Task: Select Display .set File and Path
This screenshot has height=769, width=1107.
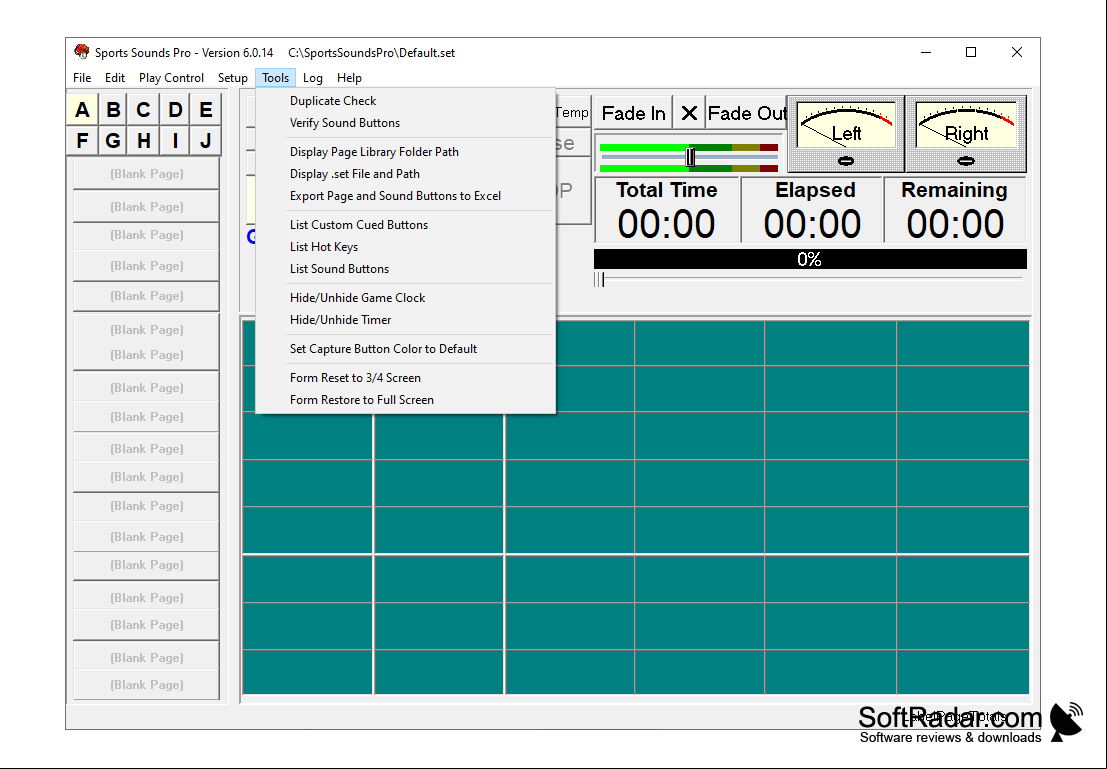Action: click(405, 174)
